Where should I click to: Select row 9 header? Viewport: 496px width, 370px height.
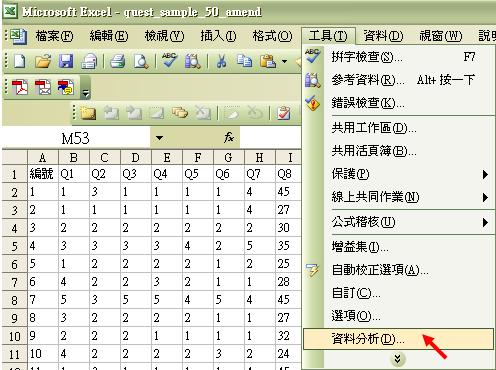pyautogui.click(x=14, y=318)
